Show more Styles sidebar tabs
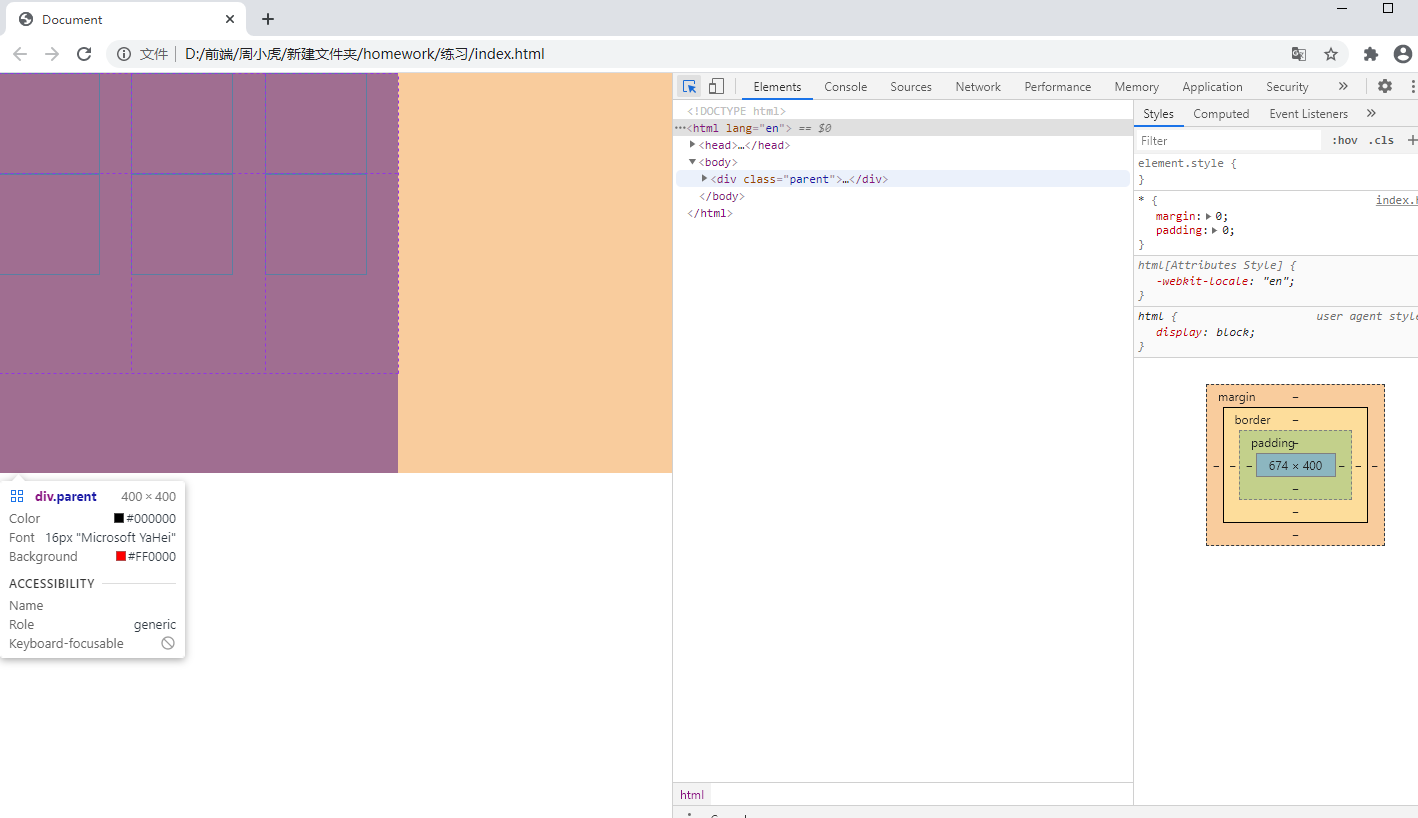The image size is (1418, 818). (1371, 113)
